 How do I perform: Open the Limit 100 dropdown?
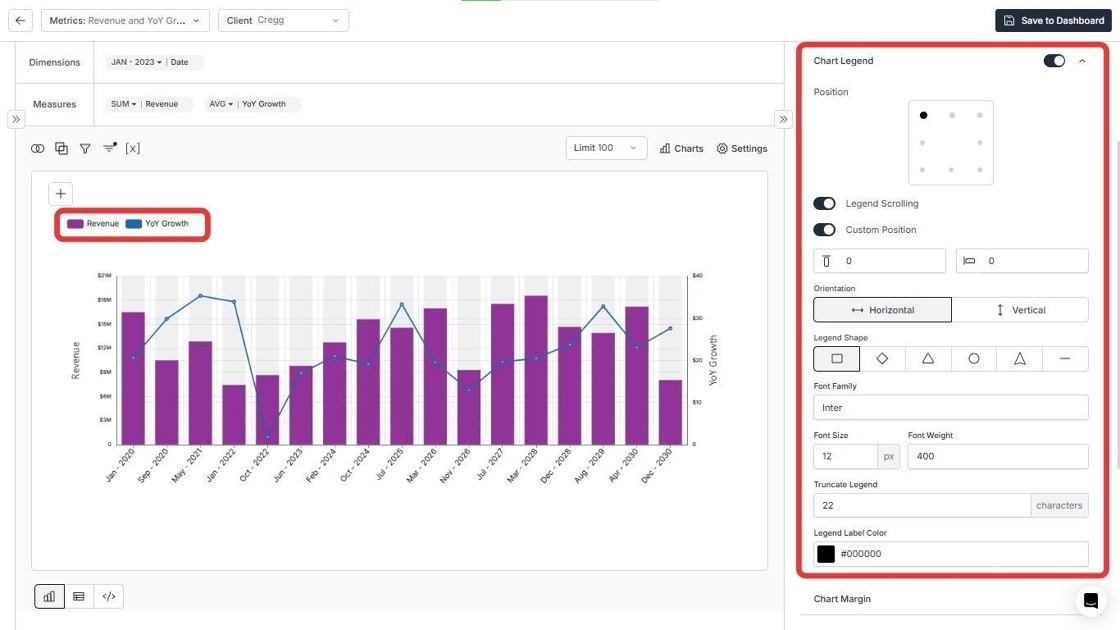(606, 148)
